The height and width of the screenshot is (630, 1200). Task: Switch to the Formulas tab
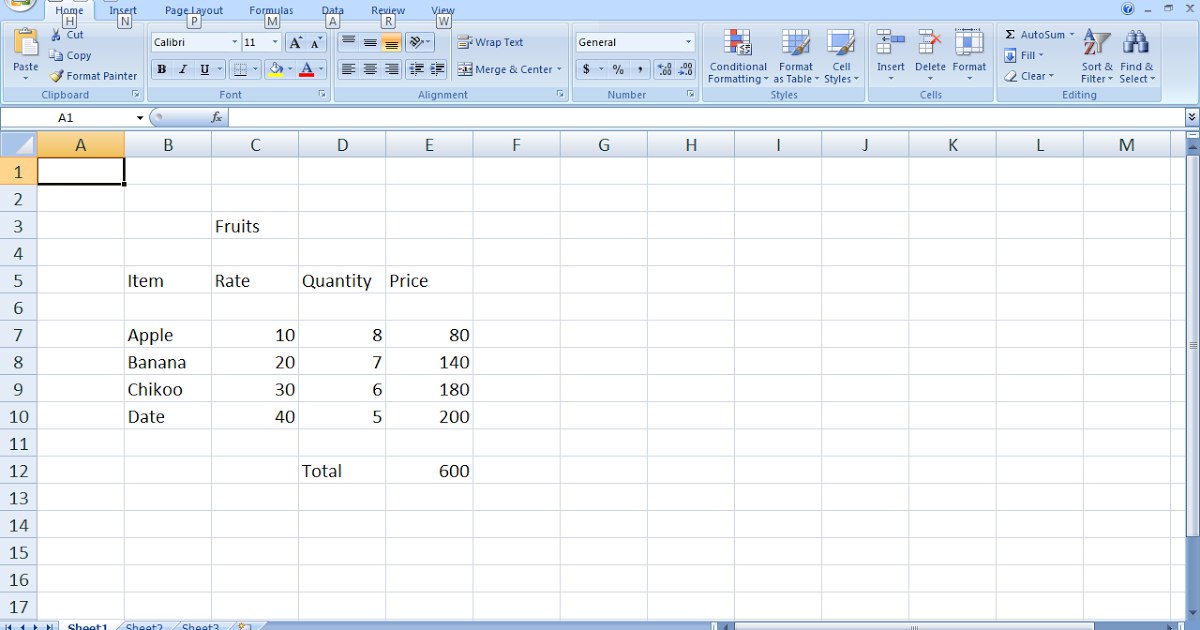(271, 11)
